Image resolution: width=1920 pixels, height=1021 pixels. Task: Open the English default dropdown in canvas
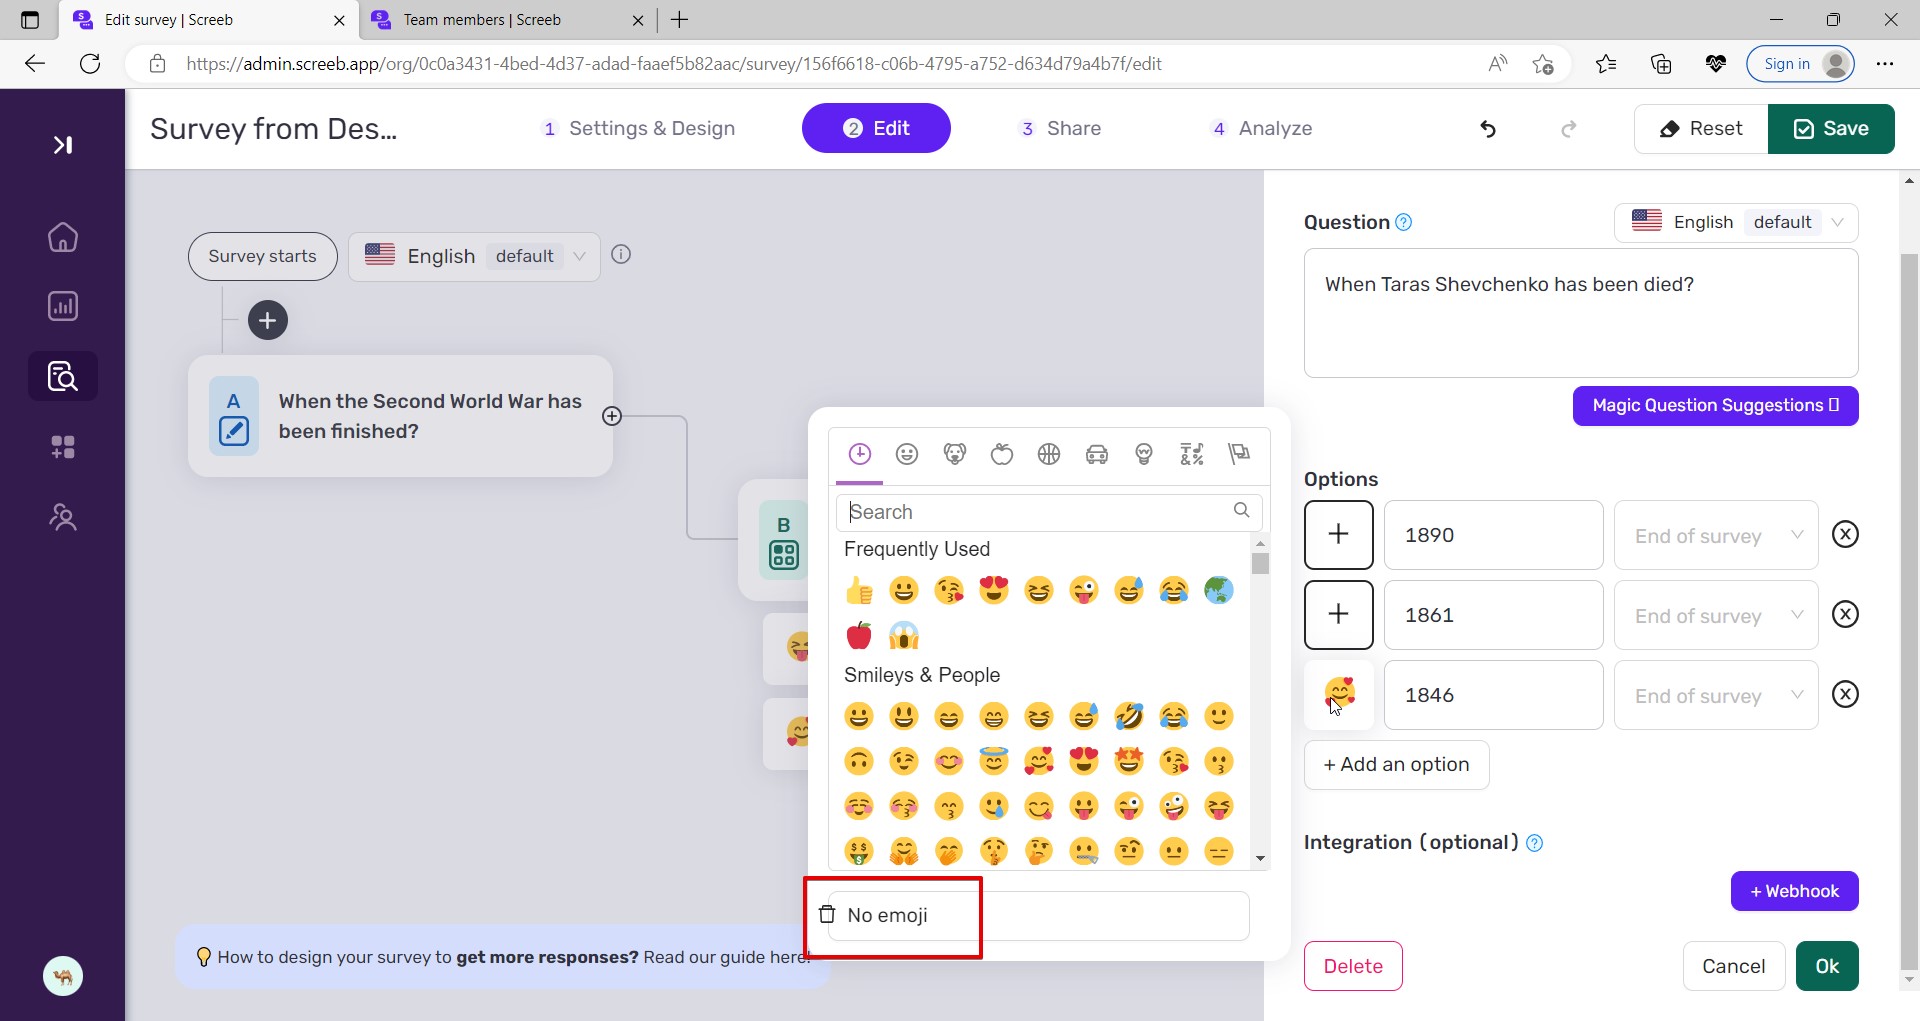pos(474,257)
